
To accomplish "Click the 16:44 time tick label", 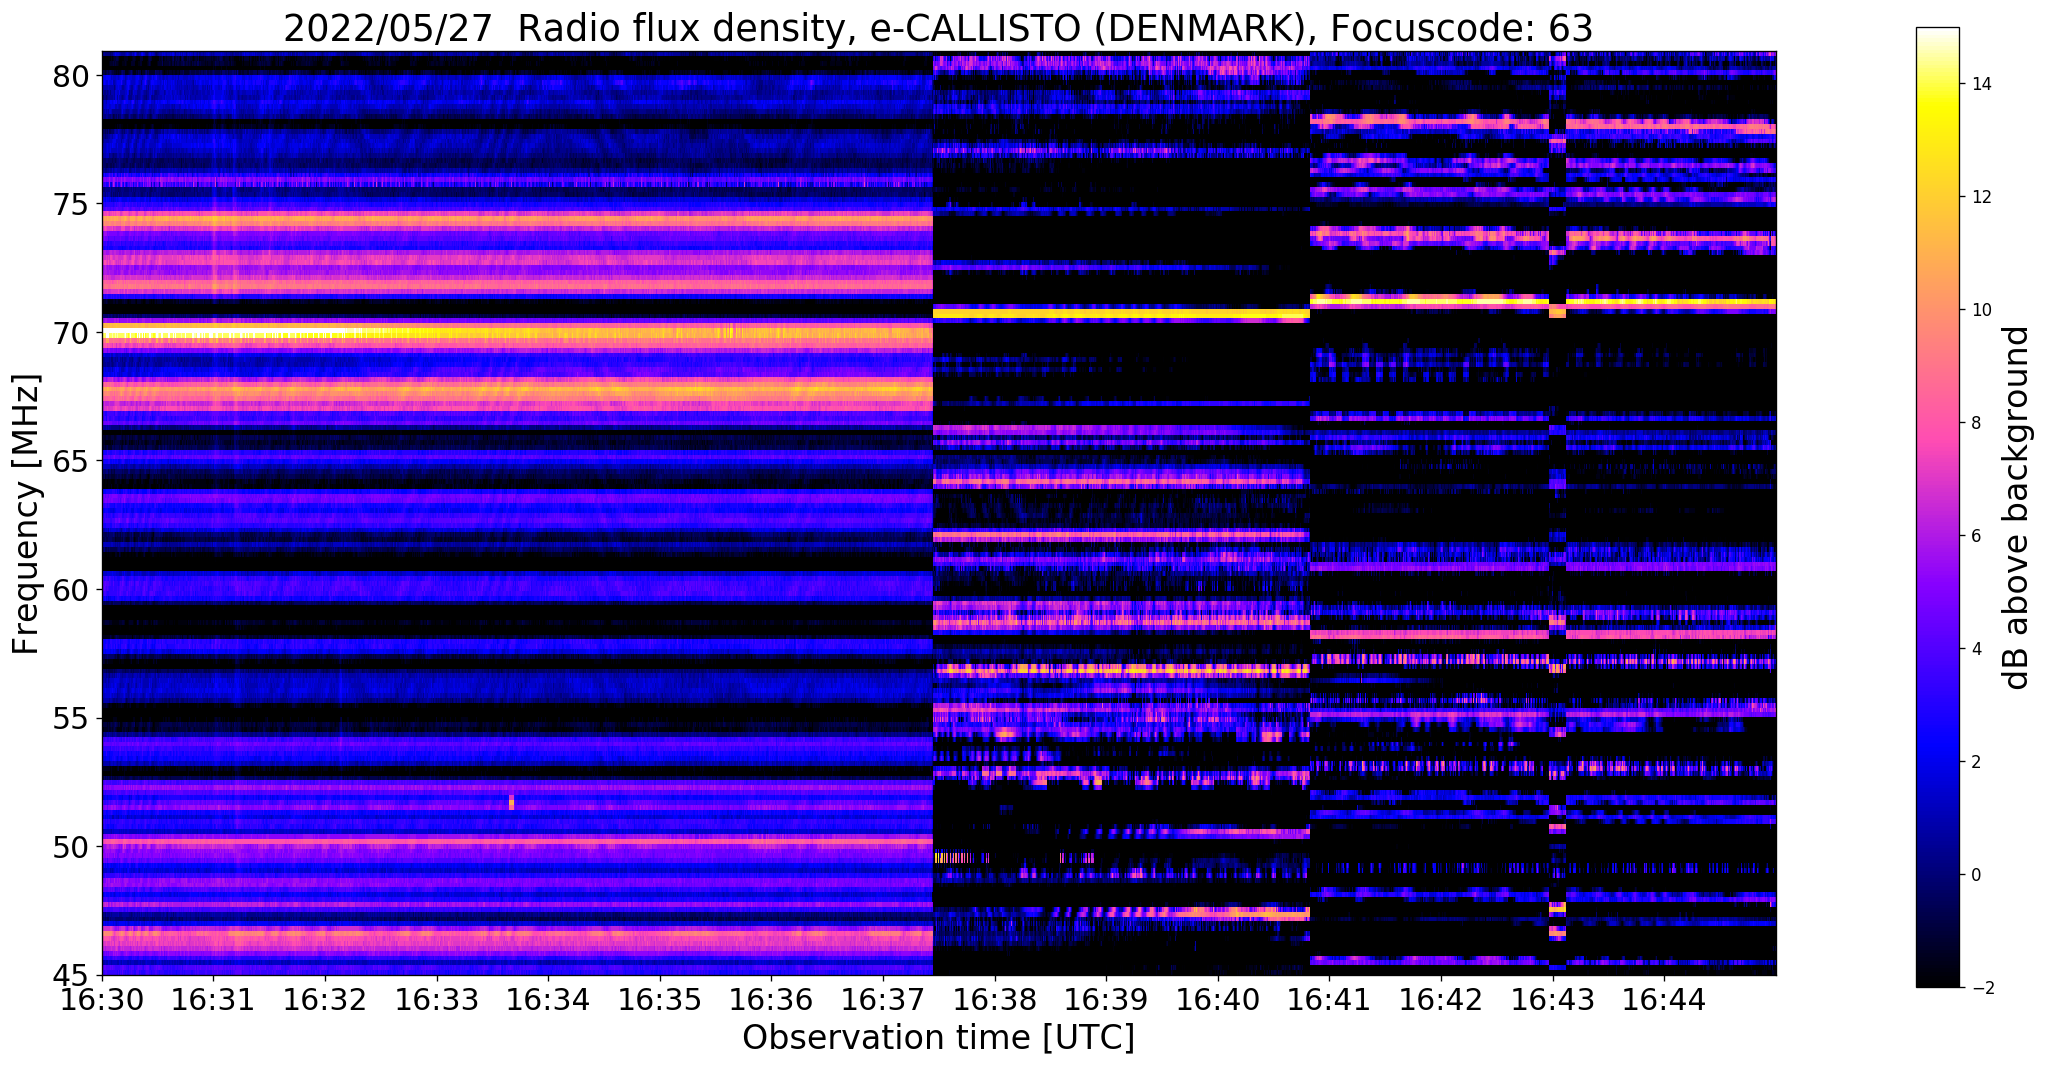I will 1664,999.
